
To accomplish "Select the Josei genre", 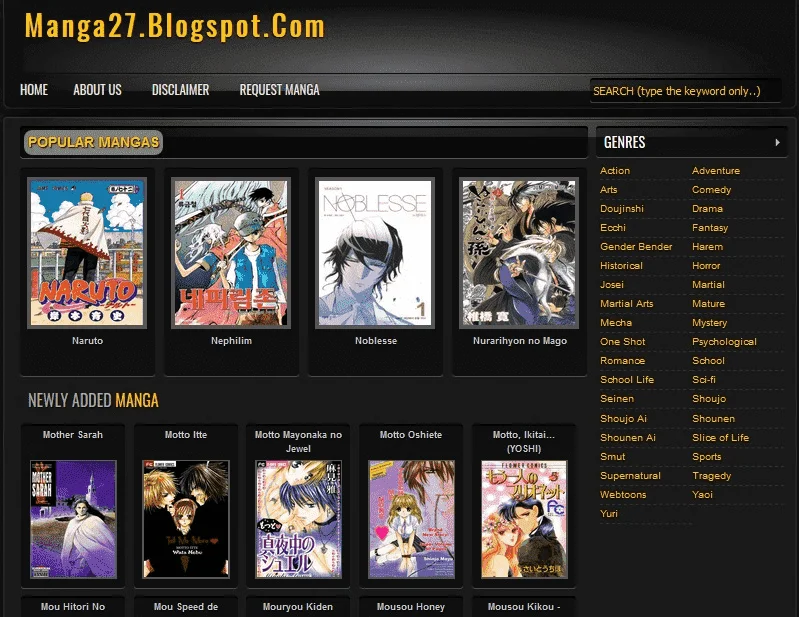I will (611, 285).
